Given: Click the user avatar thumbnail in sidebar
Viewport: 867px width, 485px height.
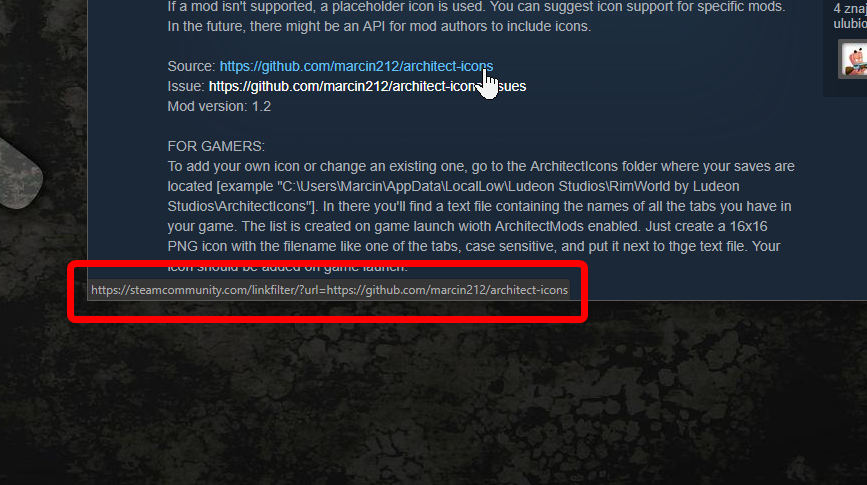Looking at the screenshot, I should 854,59.
